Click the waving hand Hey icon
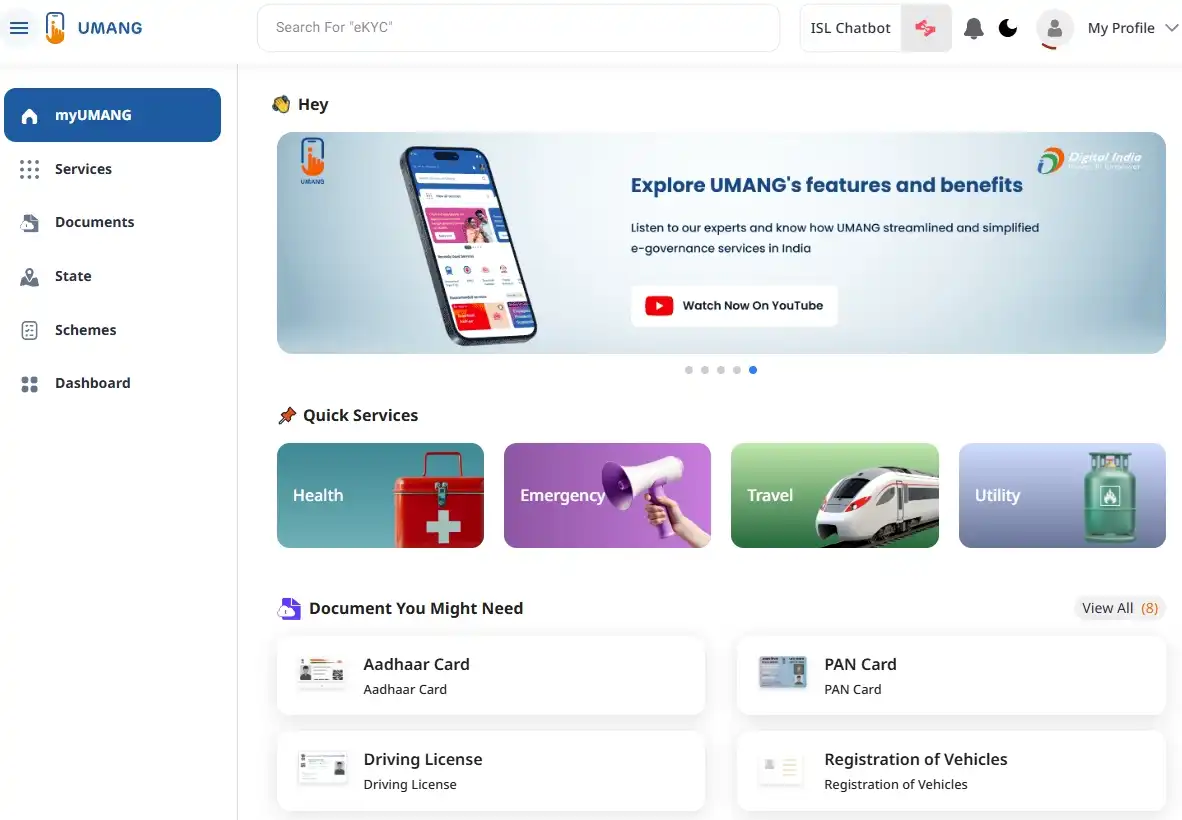The height and width of the screenshot is (820, 1182). coord(281,104)
